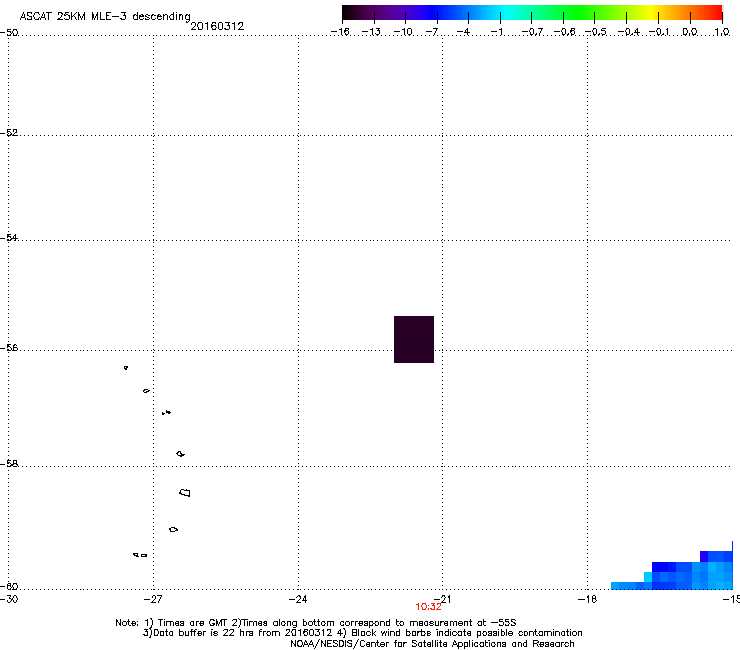Click the red time stamp 10:32

click(x=428, y=607)
